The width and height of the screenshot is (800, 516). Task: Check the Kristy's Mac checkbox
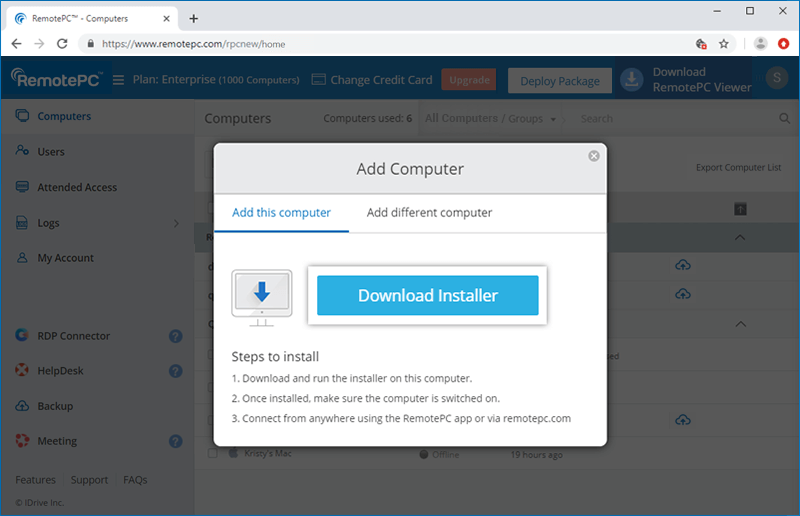[212, 453]
